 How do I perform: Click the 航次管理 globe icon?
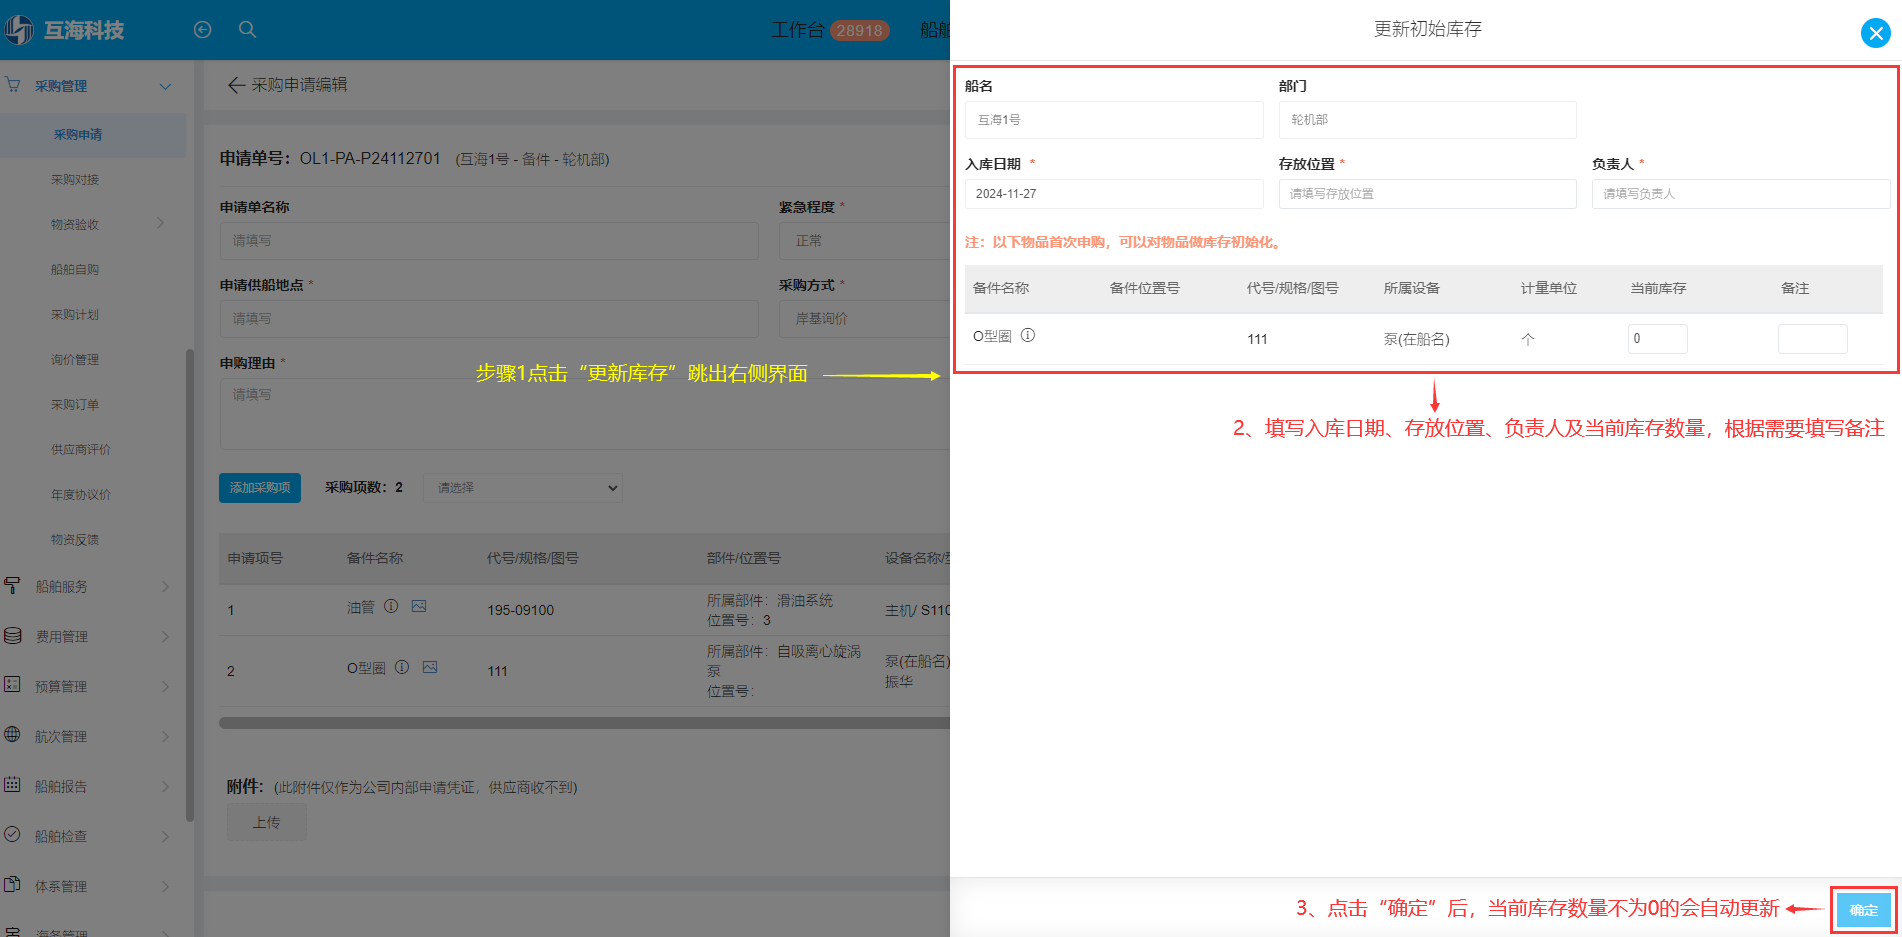tap(12, 735)
